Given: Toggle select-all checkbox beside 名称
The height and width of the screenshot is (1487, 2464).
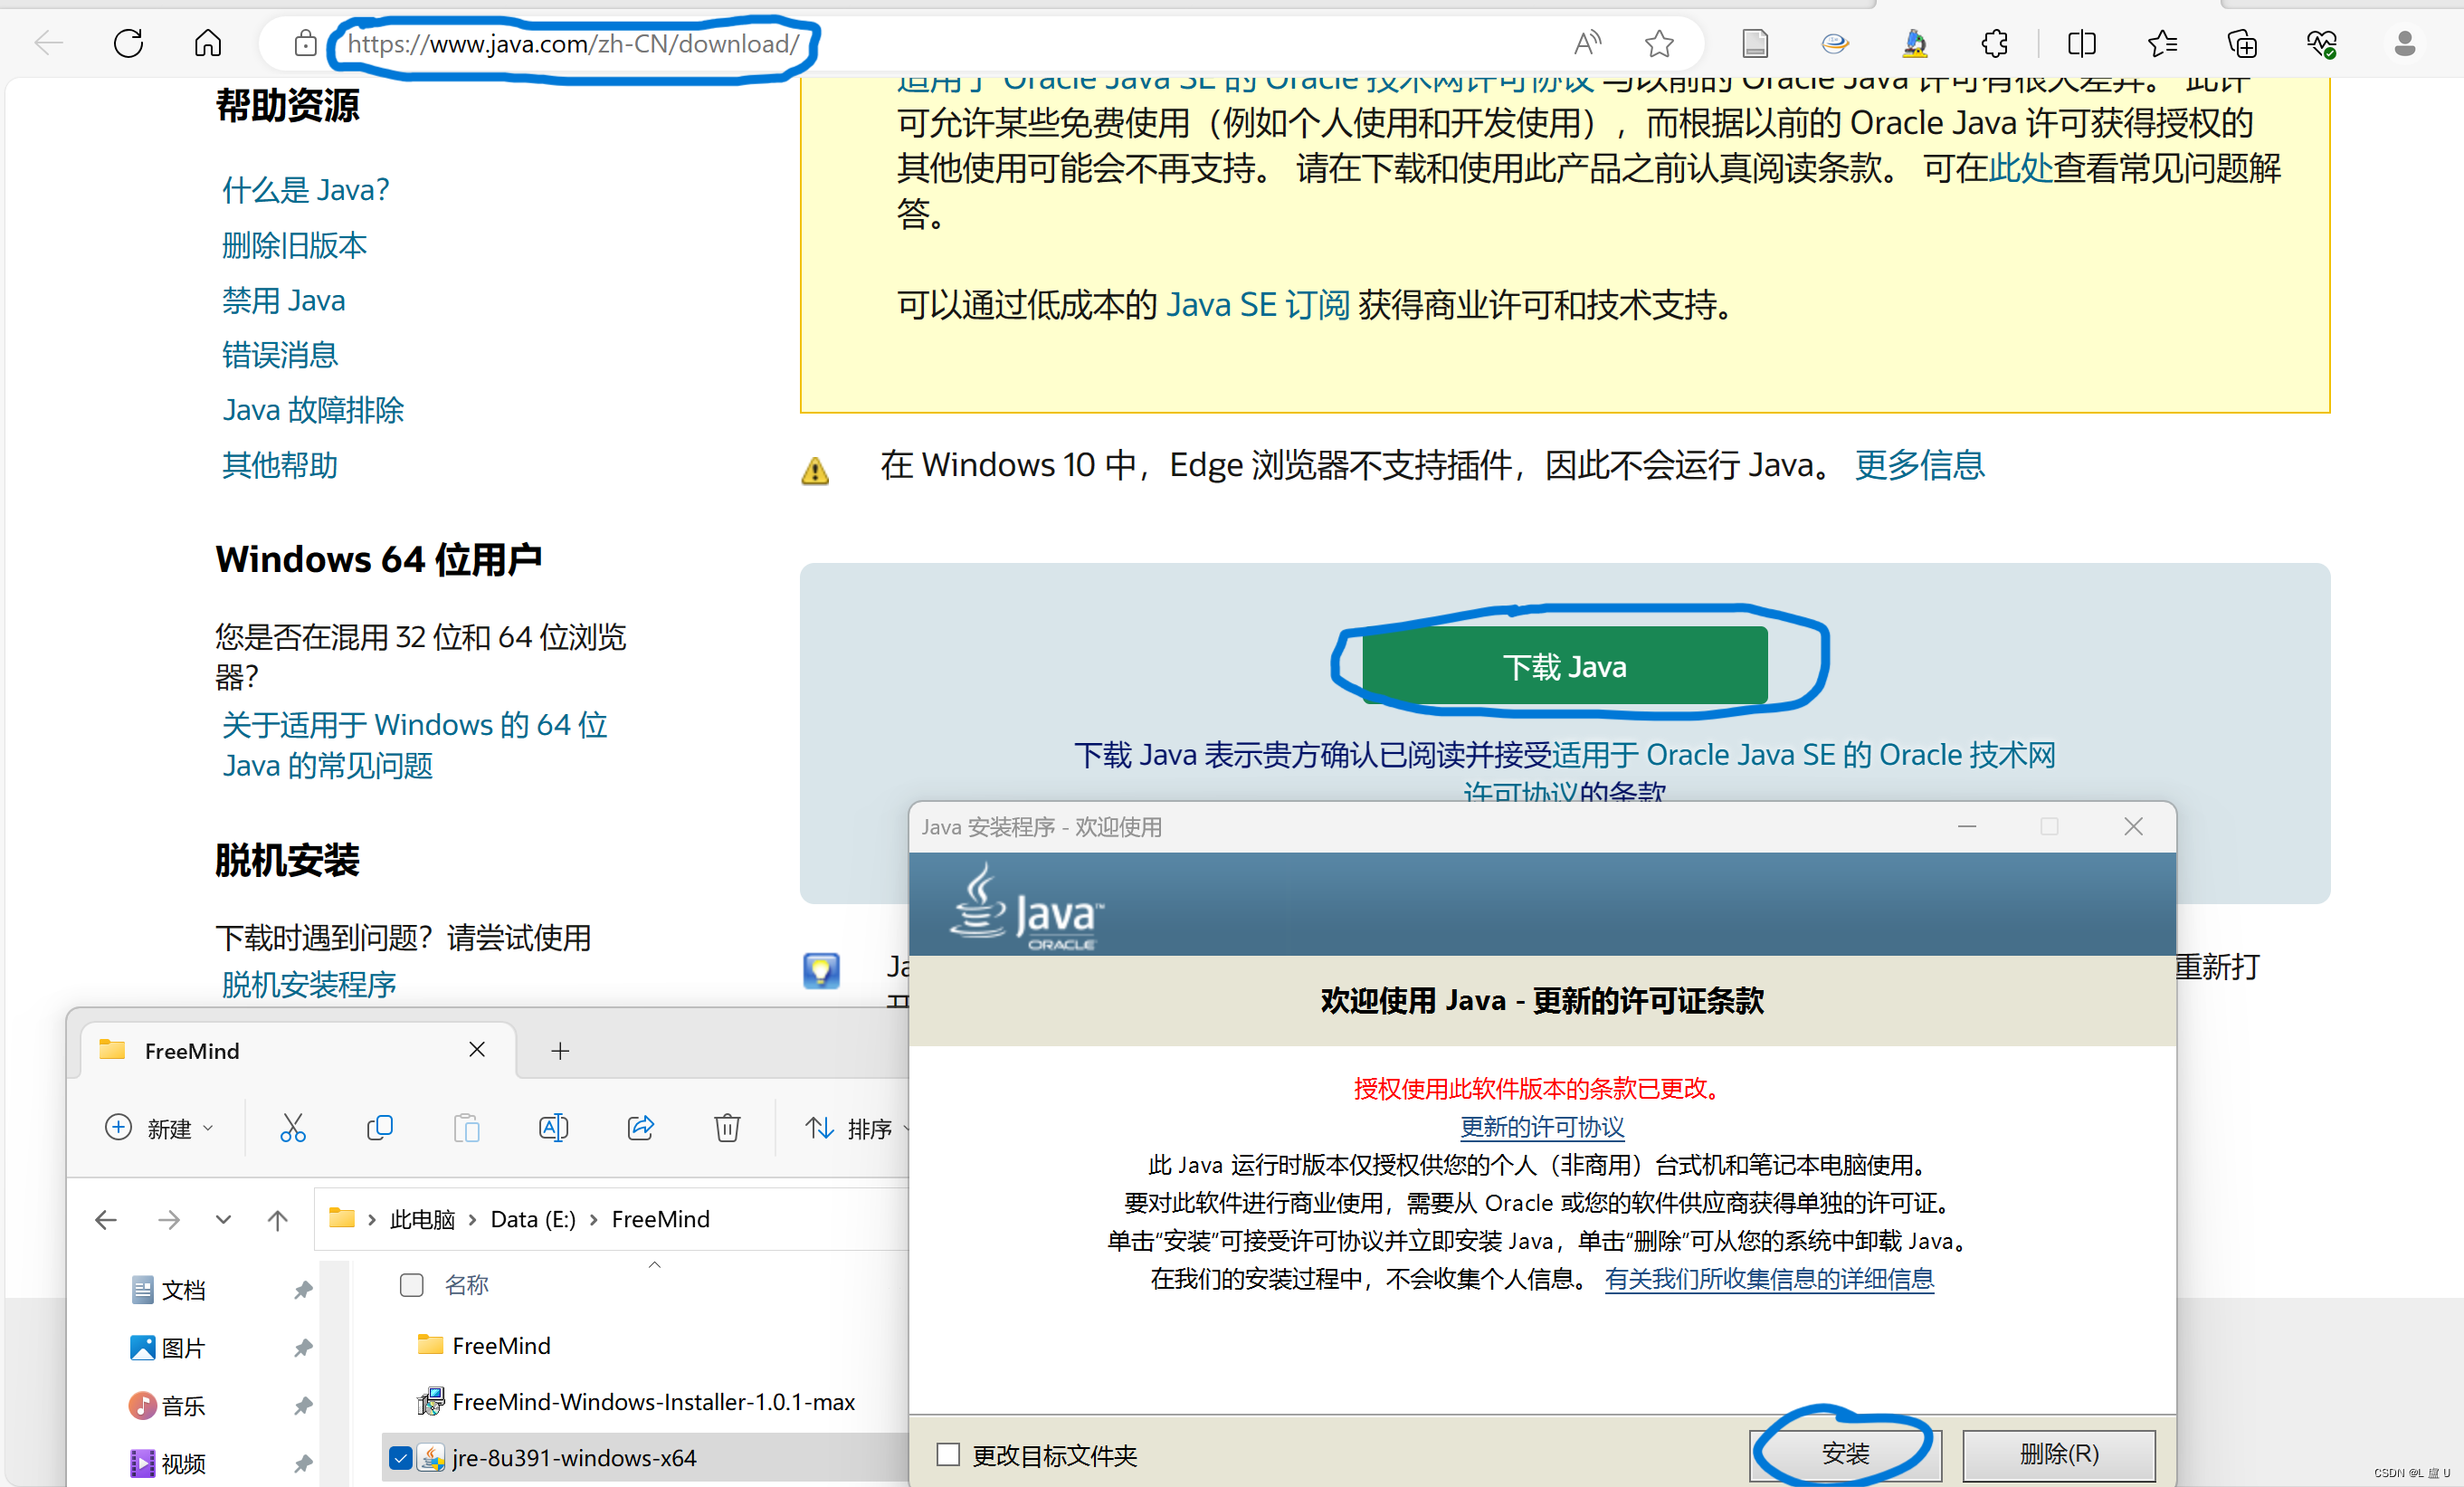Looking at the screenshot, I should click(411, 1285).
